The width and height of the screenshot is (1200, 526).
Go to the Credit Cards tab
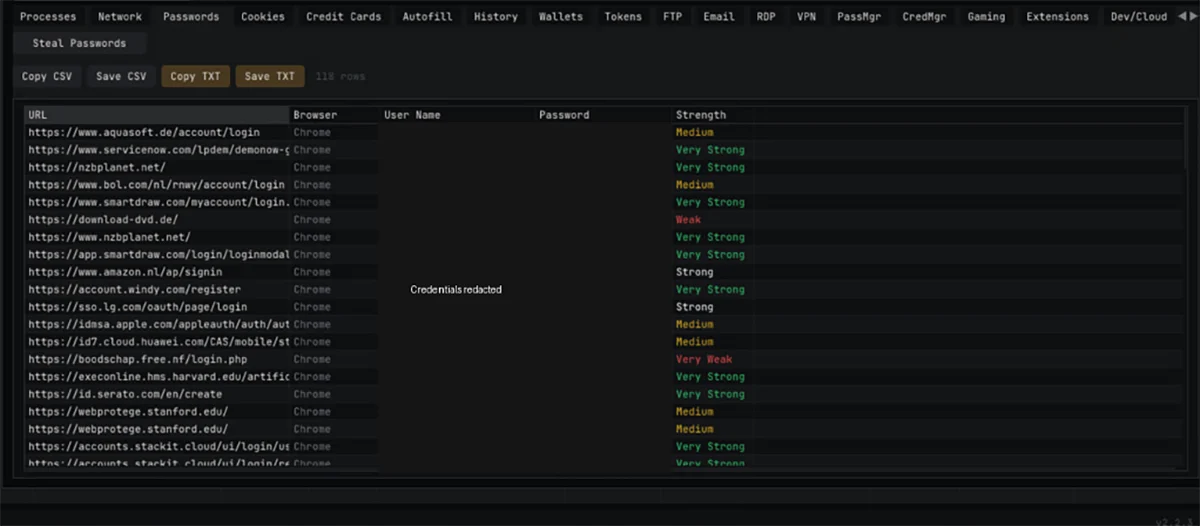344,16
